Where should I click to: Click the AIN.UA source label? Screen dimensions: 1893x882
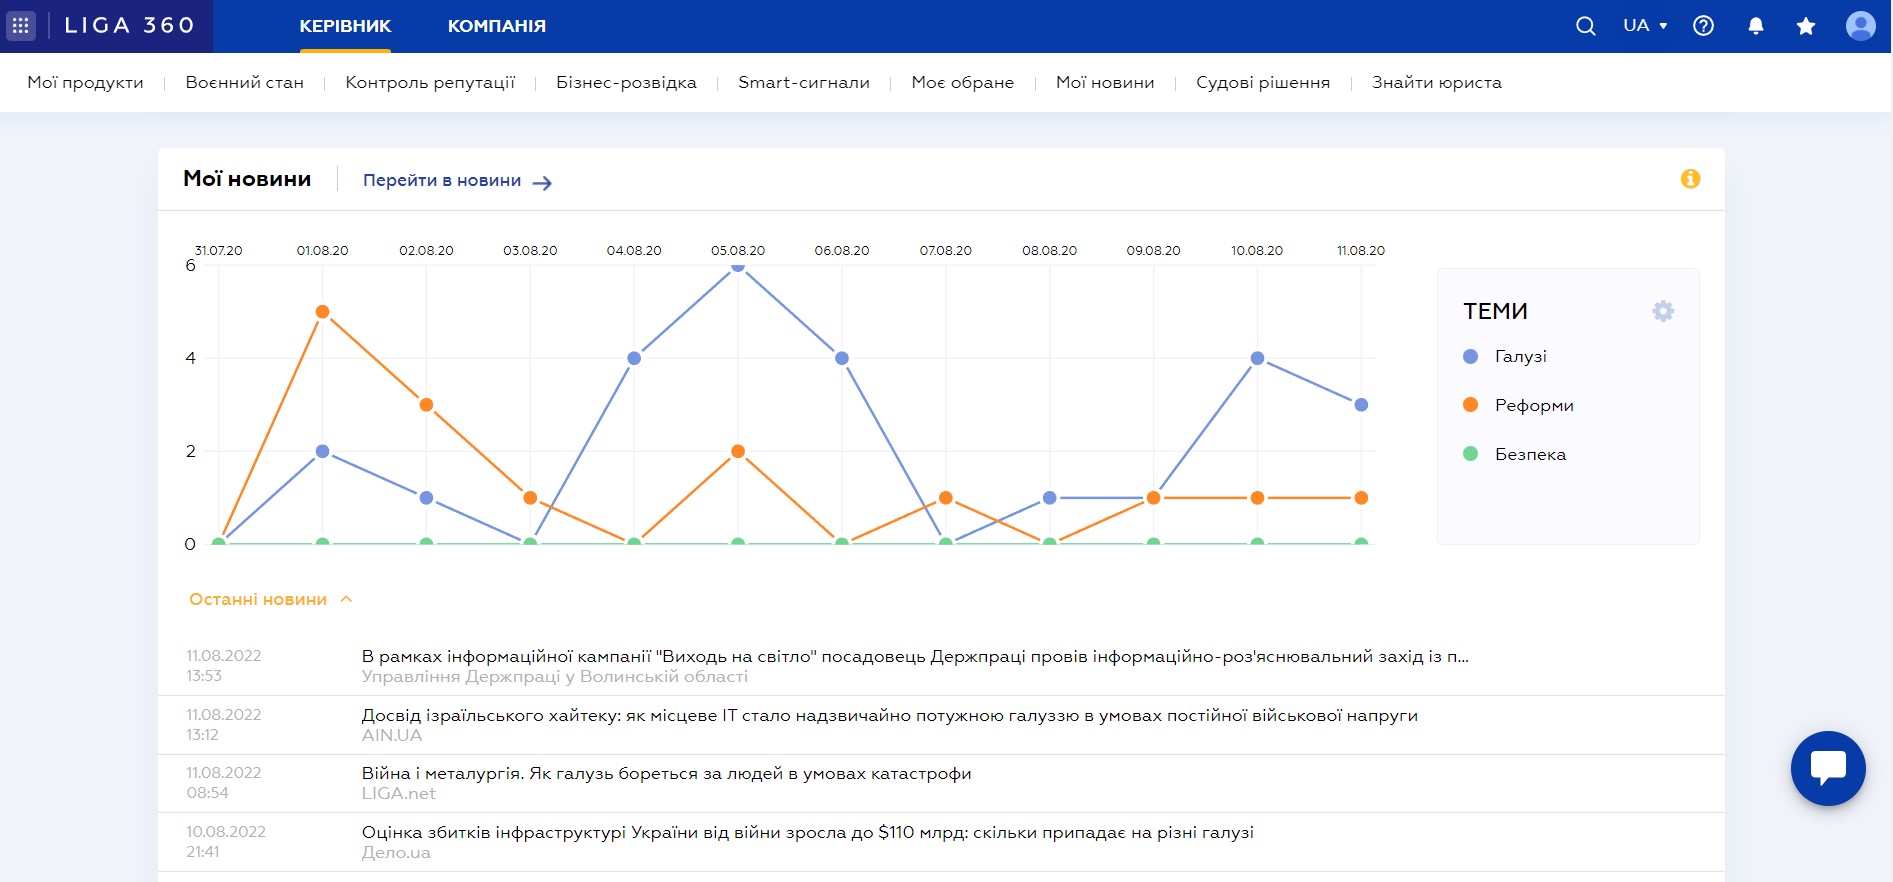coord(392,735)
